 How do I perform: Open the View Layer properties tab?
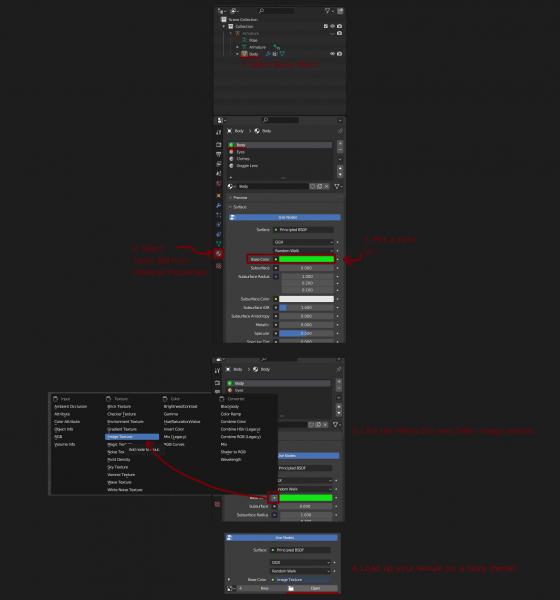tap(219, 164)
